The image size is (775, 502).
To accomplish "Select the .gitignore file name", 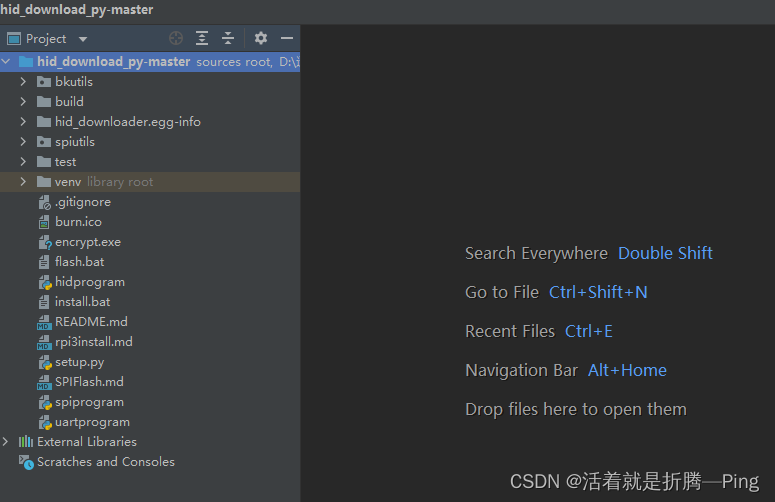I will pyautogui.click(x=83, y=202).
